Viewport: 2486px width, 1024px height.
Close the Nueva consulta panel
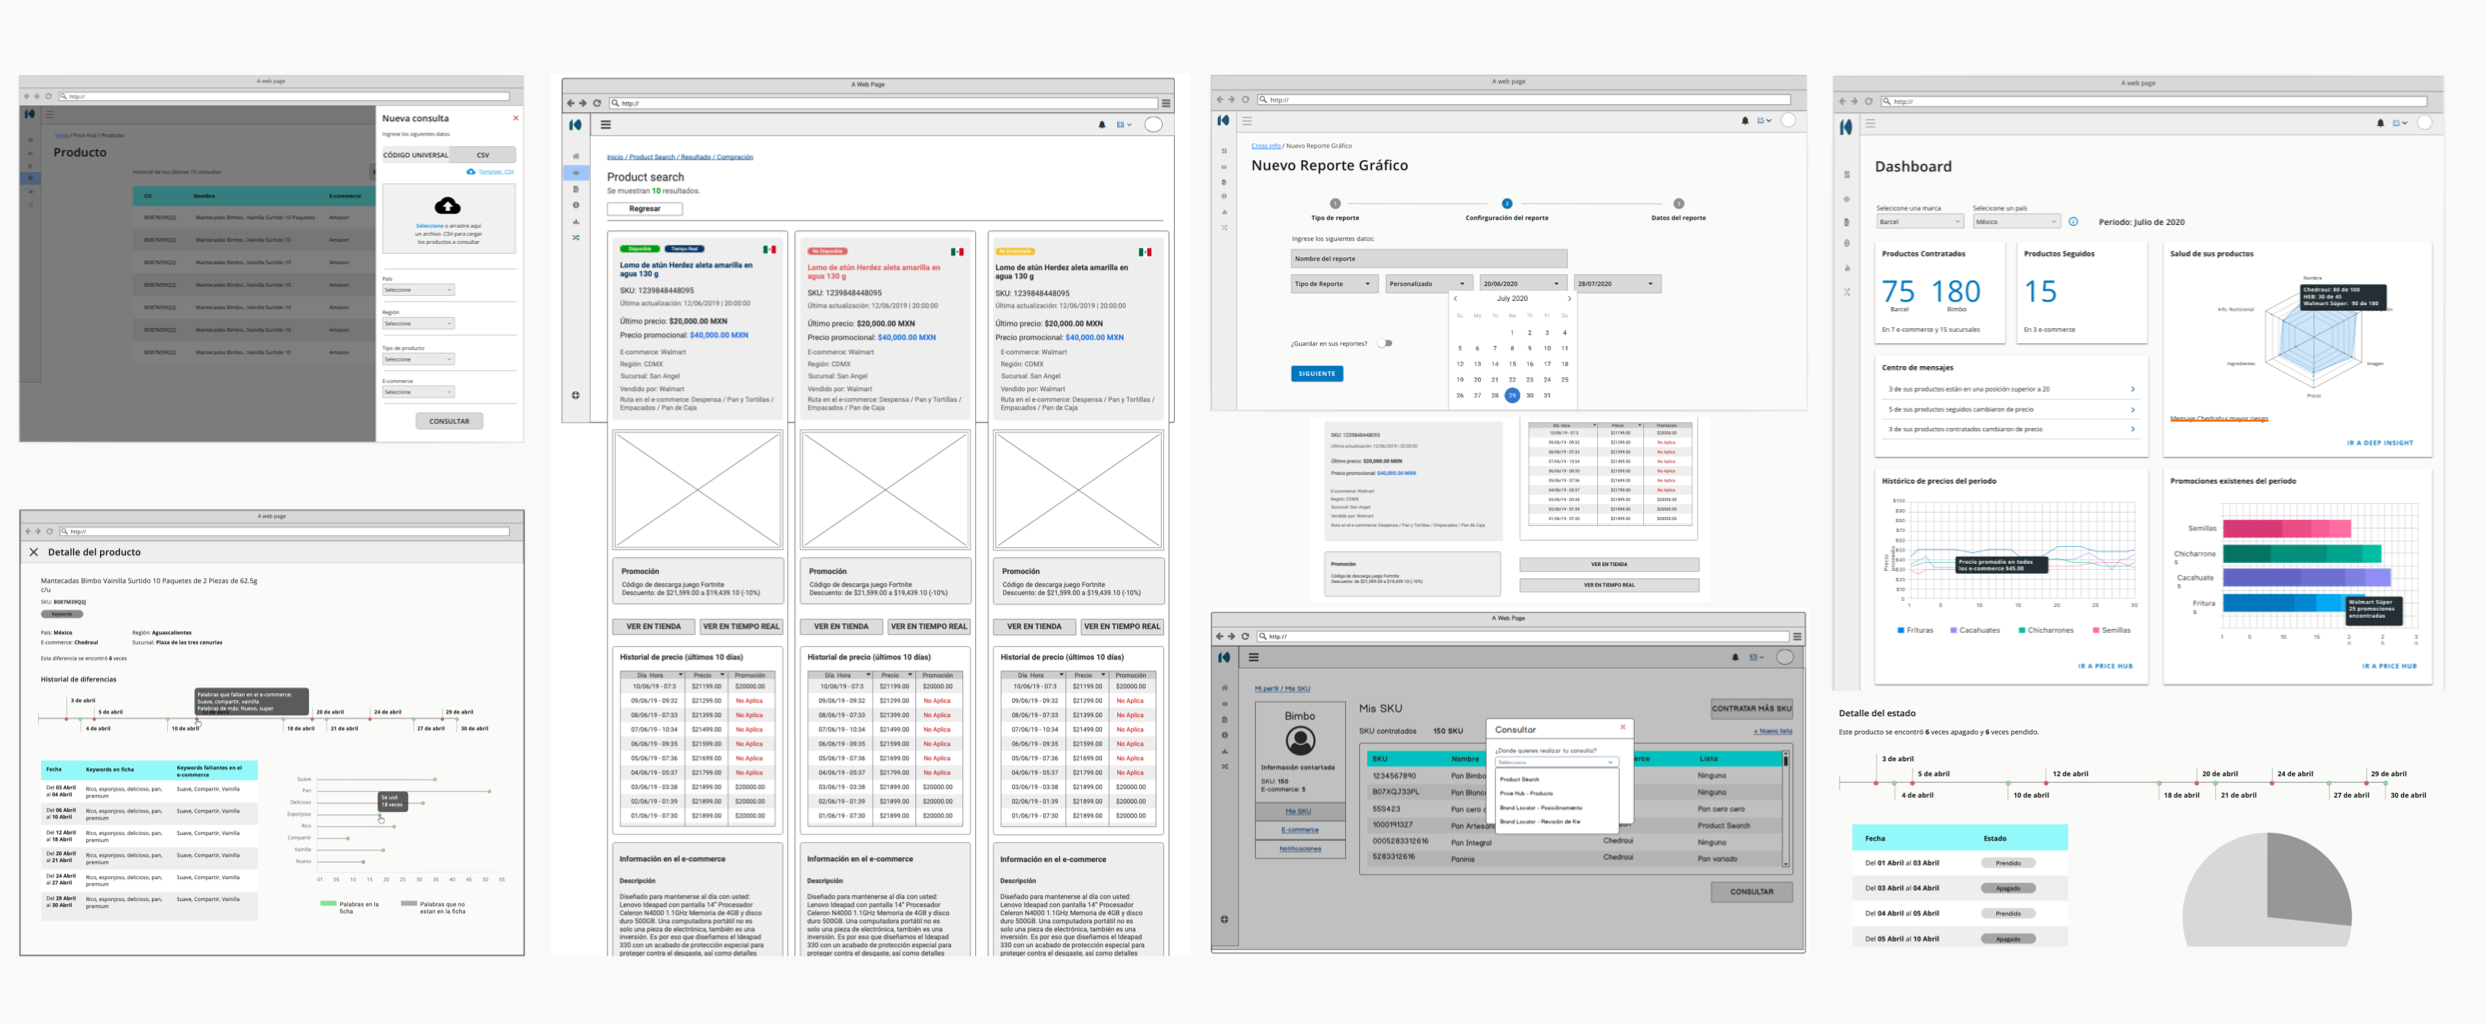pyautogui.click(x=516, y=118)
